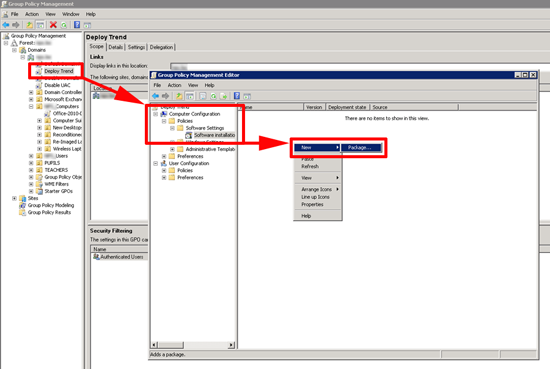Maximize the Group Policy Management Editor window
The image size is (550, 369).
tap(525, 75)
